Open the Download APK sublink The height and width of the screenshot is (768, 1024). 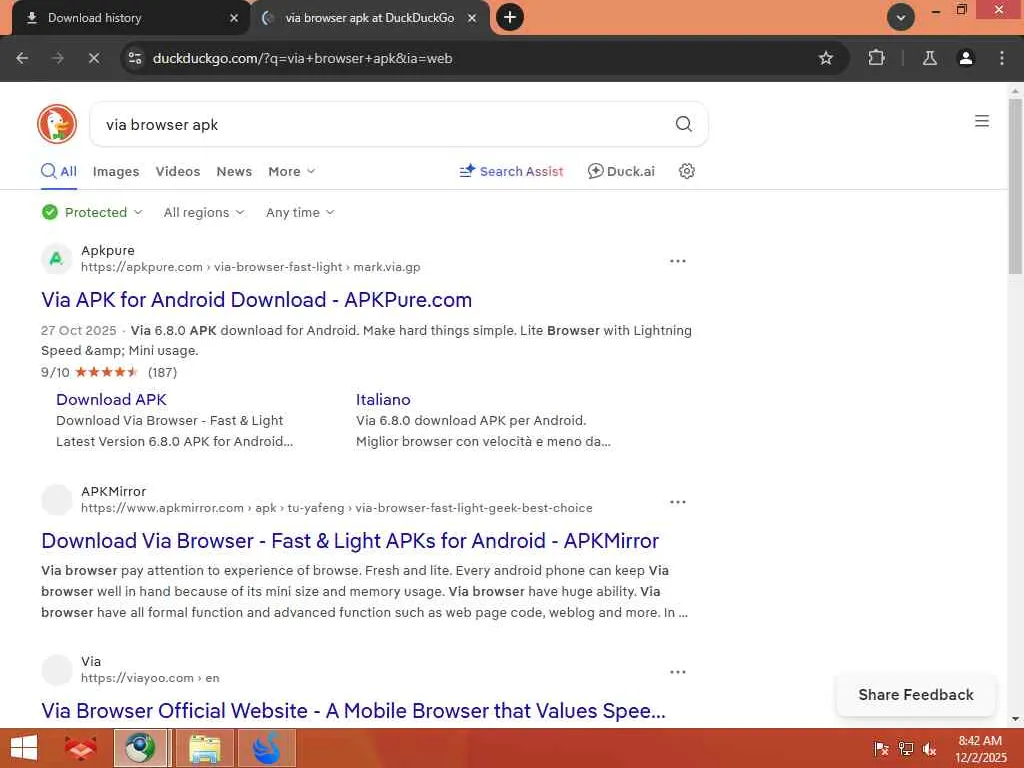[111, 400]
